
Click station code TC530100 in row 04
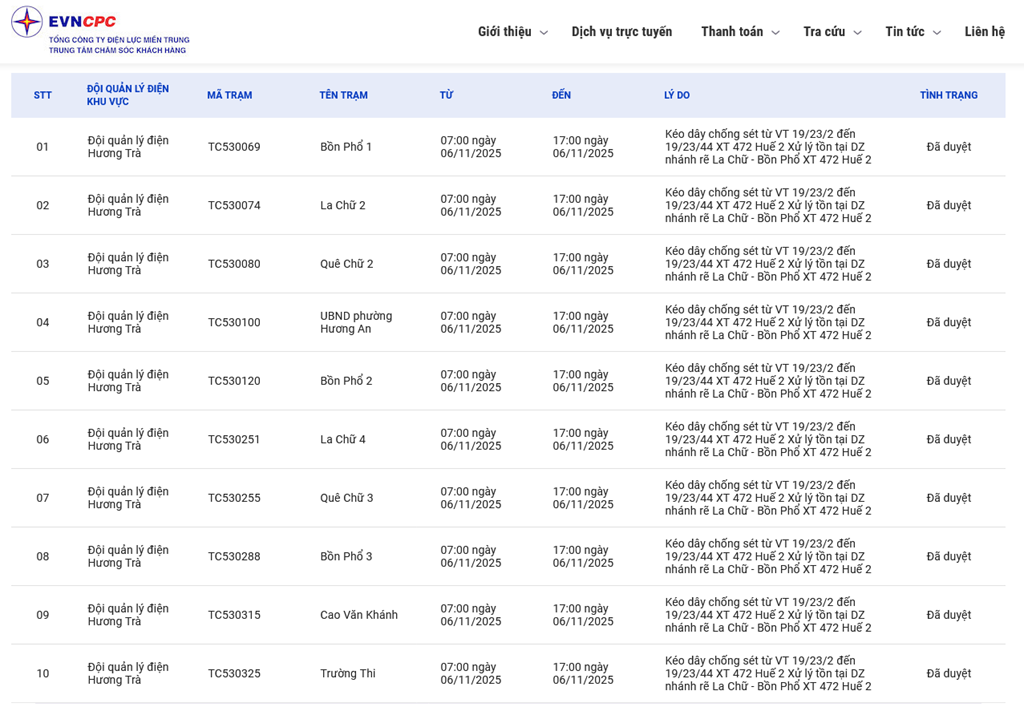coord(234,323)
